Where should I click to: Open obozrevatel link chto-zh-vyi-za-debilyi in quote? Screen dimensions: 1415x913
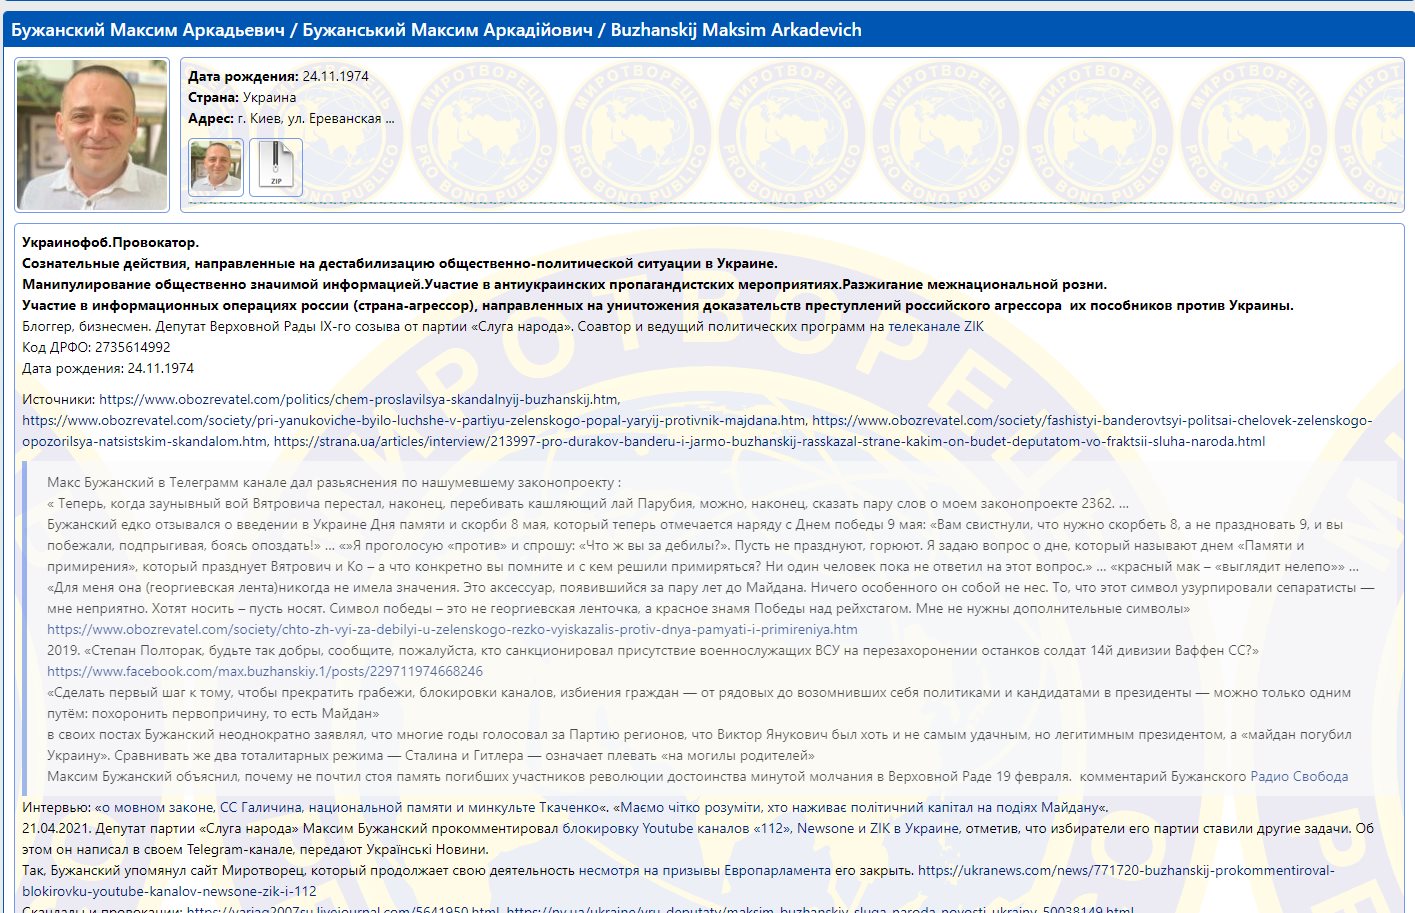click(452, 629)
